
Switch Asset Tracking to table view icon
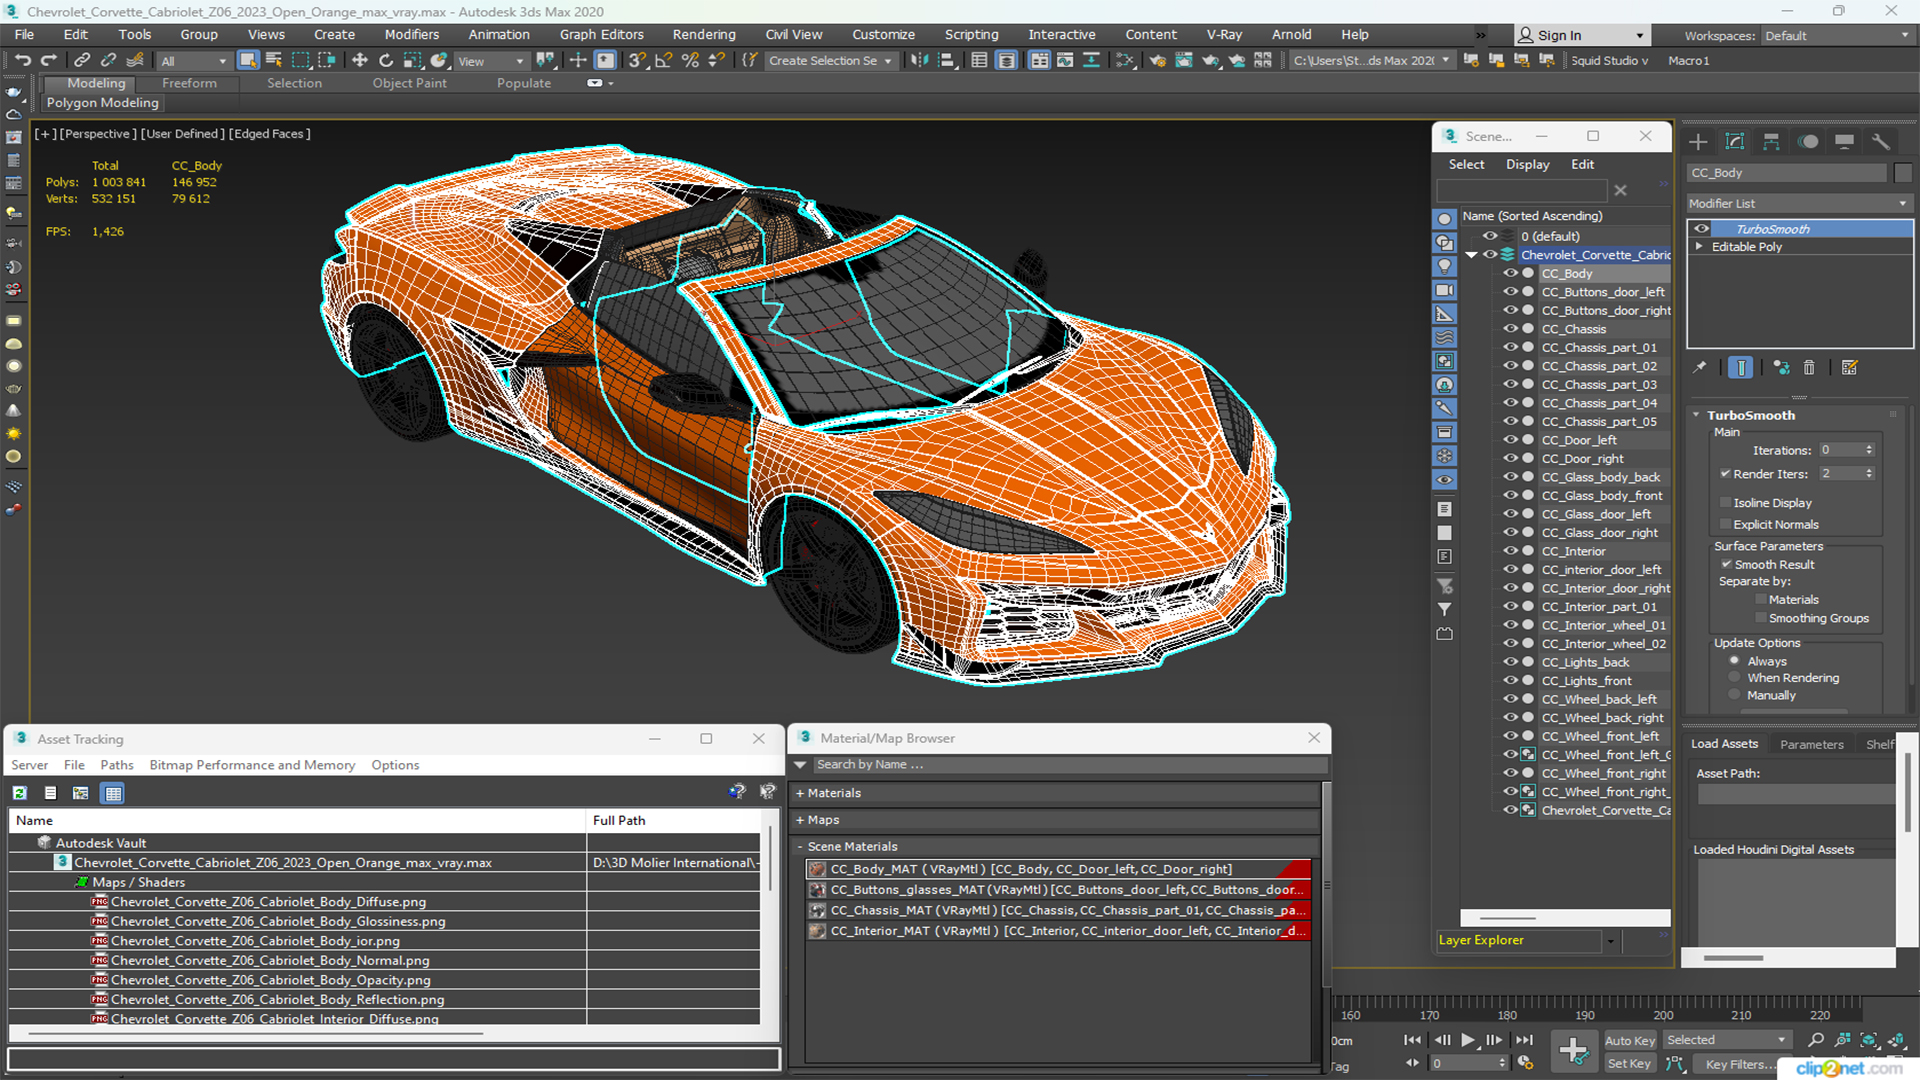point(113,793)
